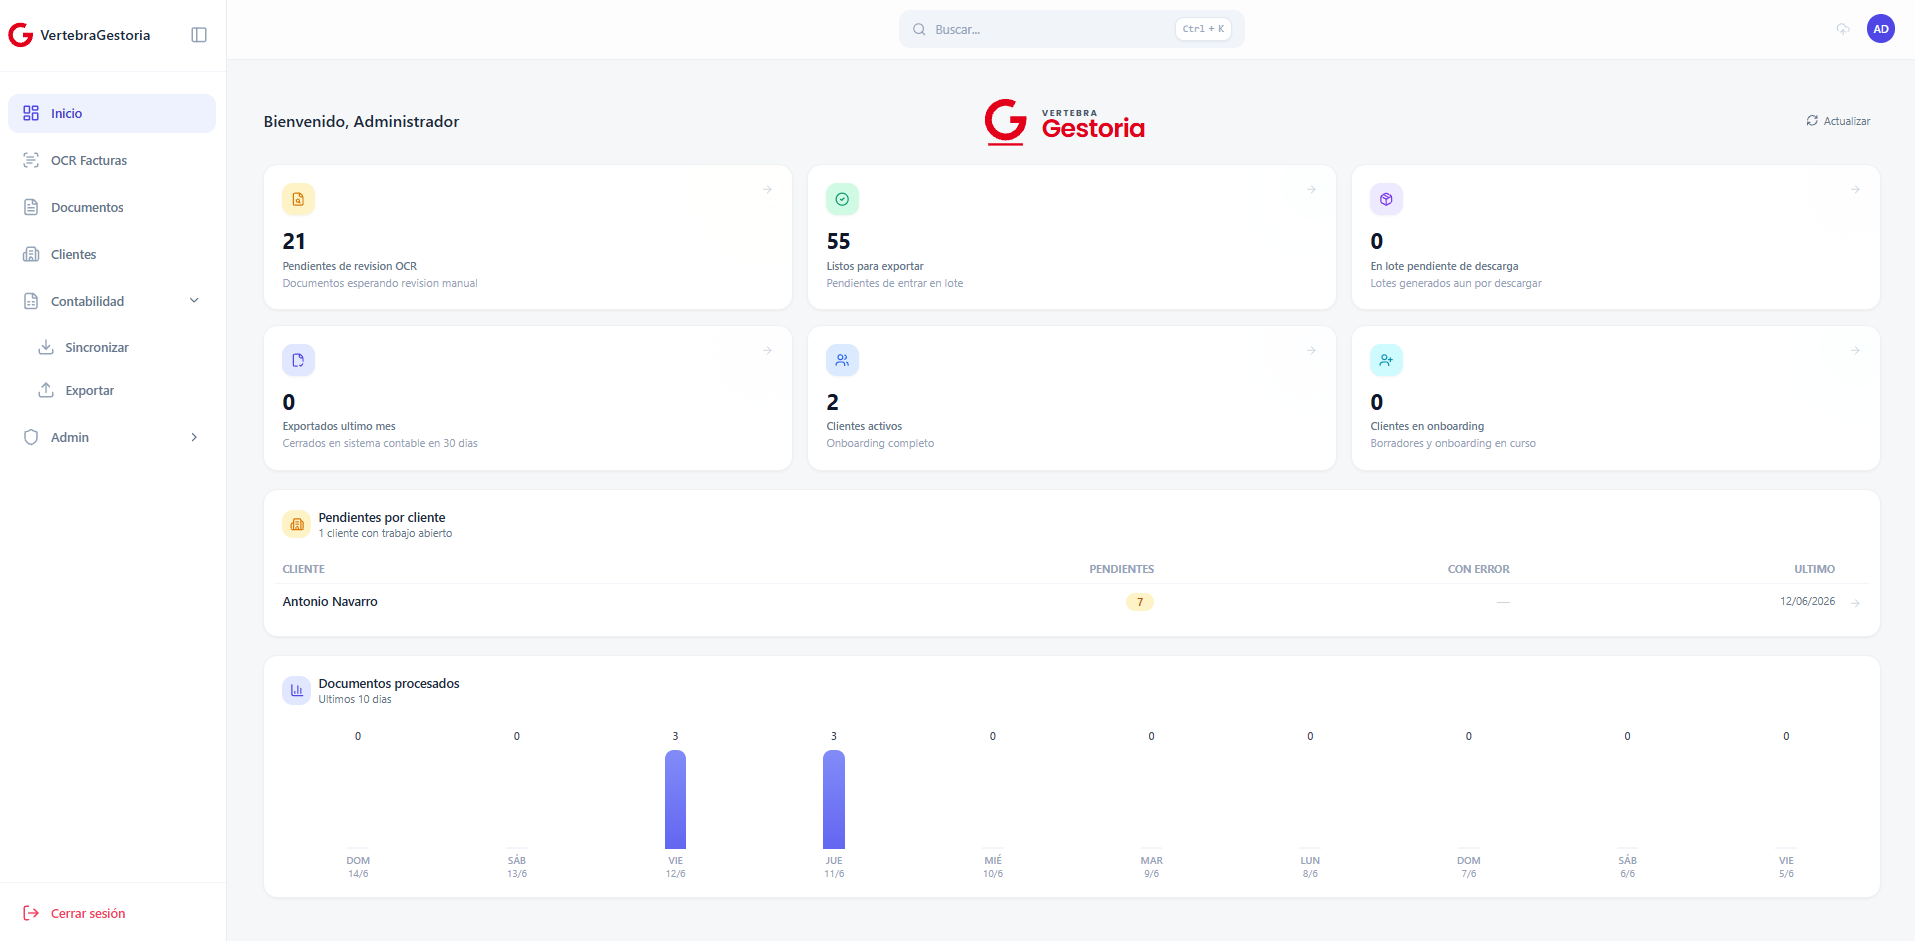Click the orange OCR pending document icon

tap(298, 199)
